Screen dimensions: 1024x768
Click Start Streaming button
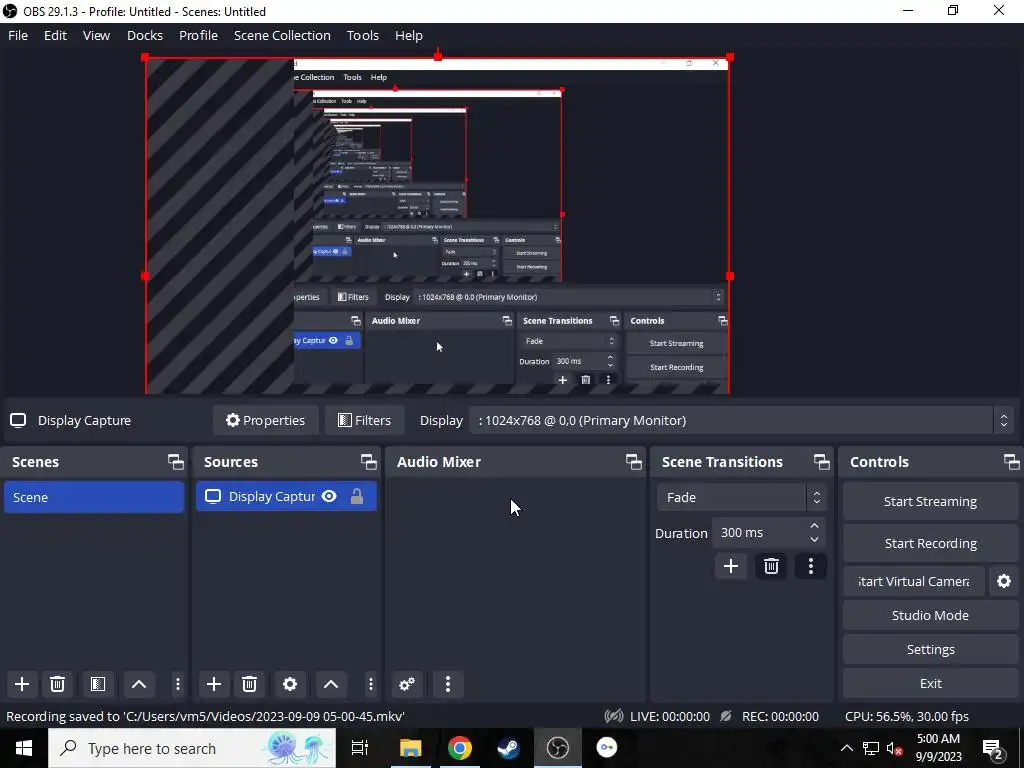click(930, 502)
